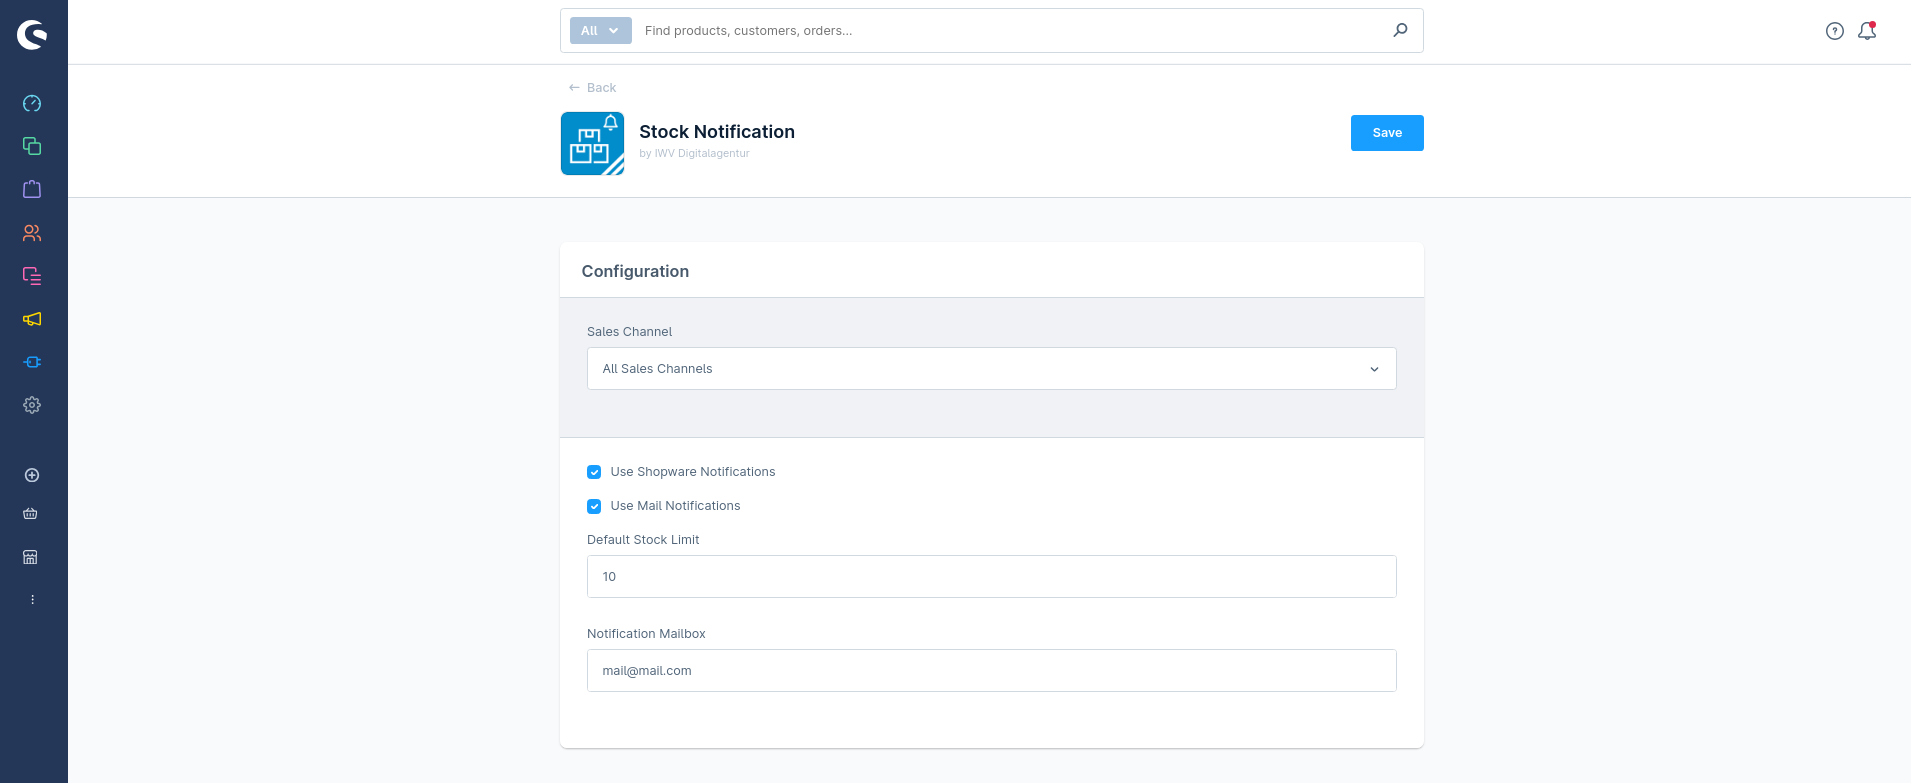This screenshot has height=783, width=1911.
Task: Click the Use Shopware Notifications label
Action: [693, 472]
